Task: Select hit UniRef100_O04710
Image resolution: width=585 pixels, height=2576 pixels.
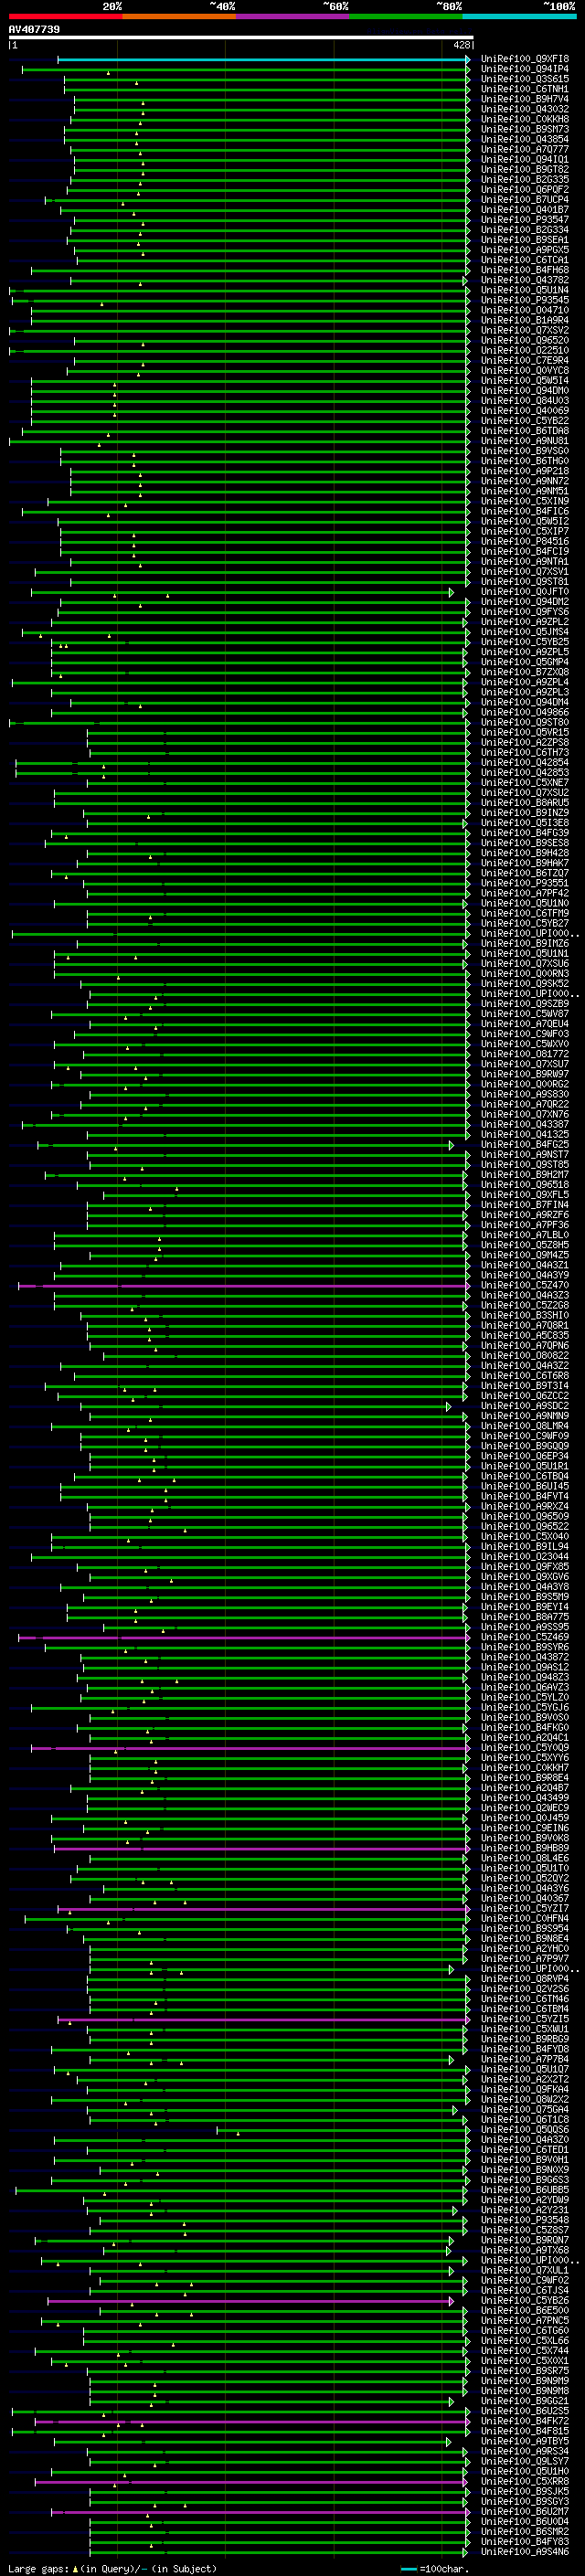Action: pos(524,311)
